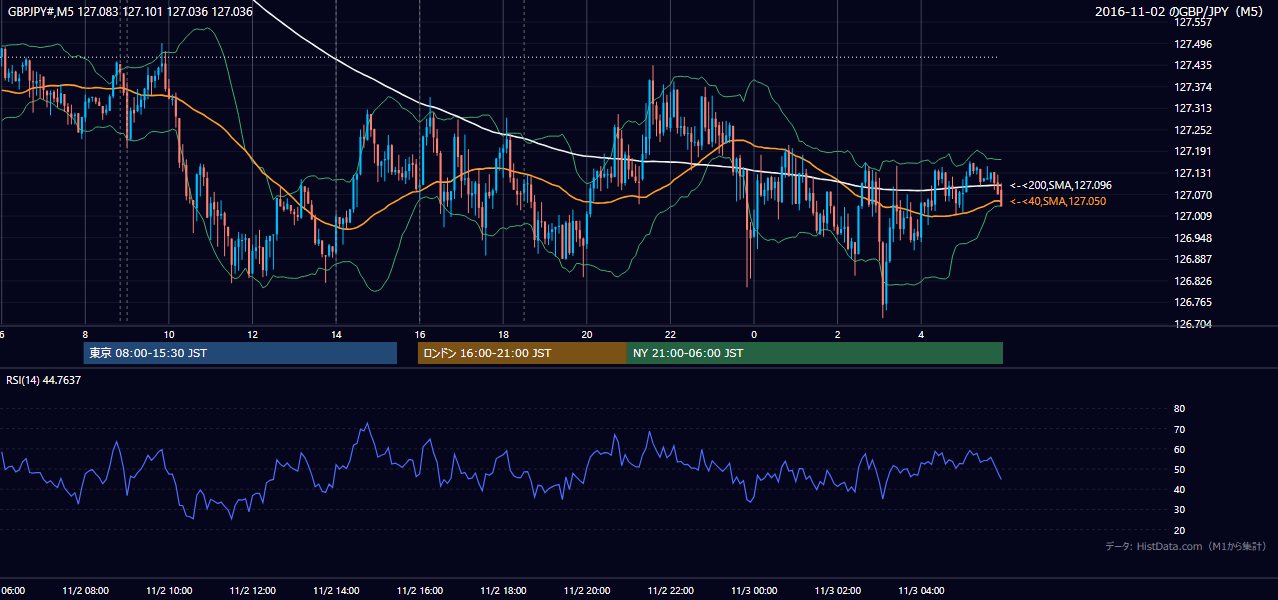This screenshot has height=600, width=1278.
Task: Select the Tokyo 08:00-15:30 JST session bar
Action: coord(240,353)
